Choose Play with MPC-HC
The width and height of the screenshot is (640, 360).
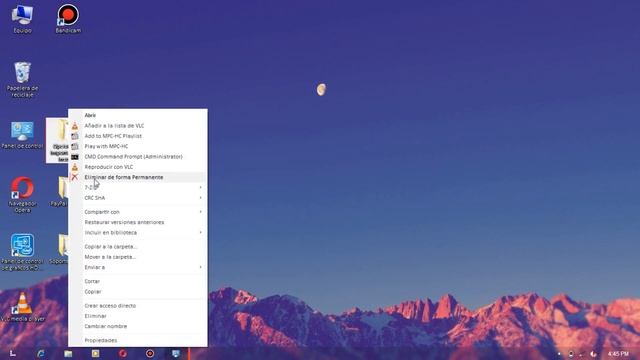point(138,146)
